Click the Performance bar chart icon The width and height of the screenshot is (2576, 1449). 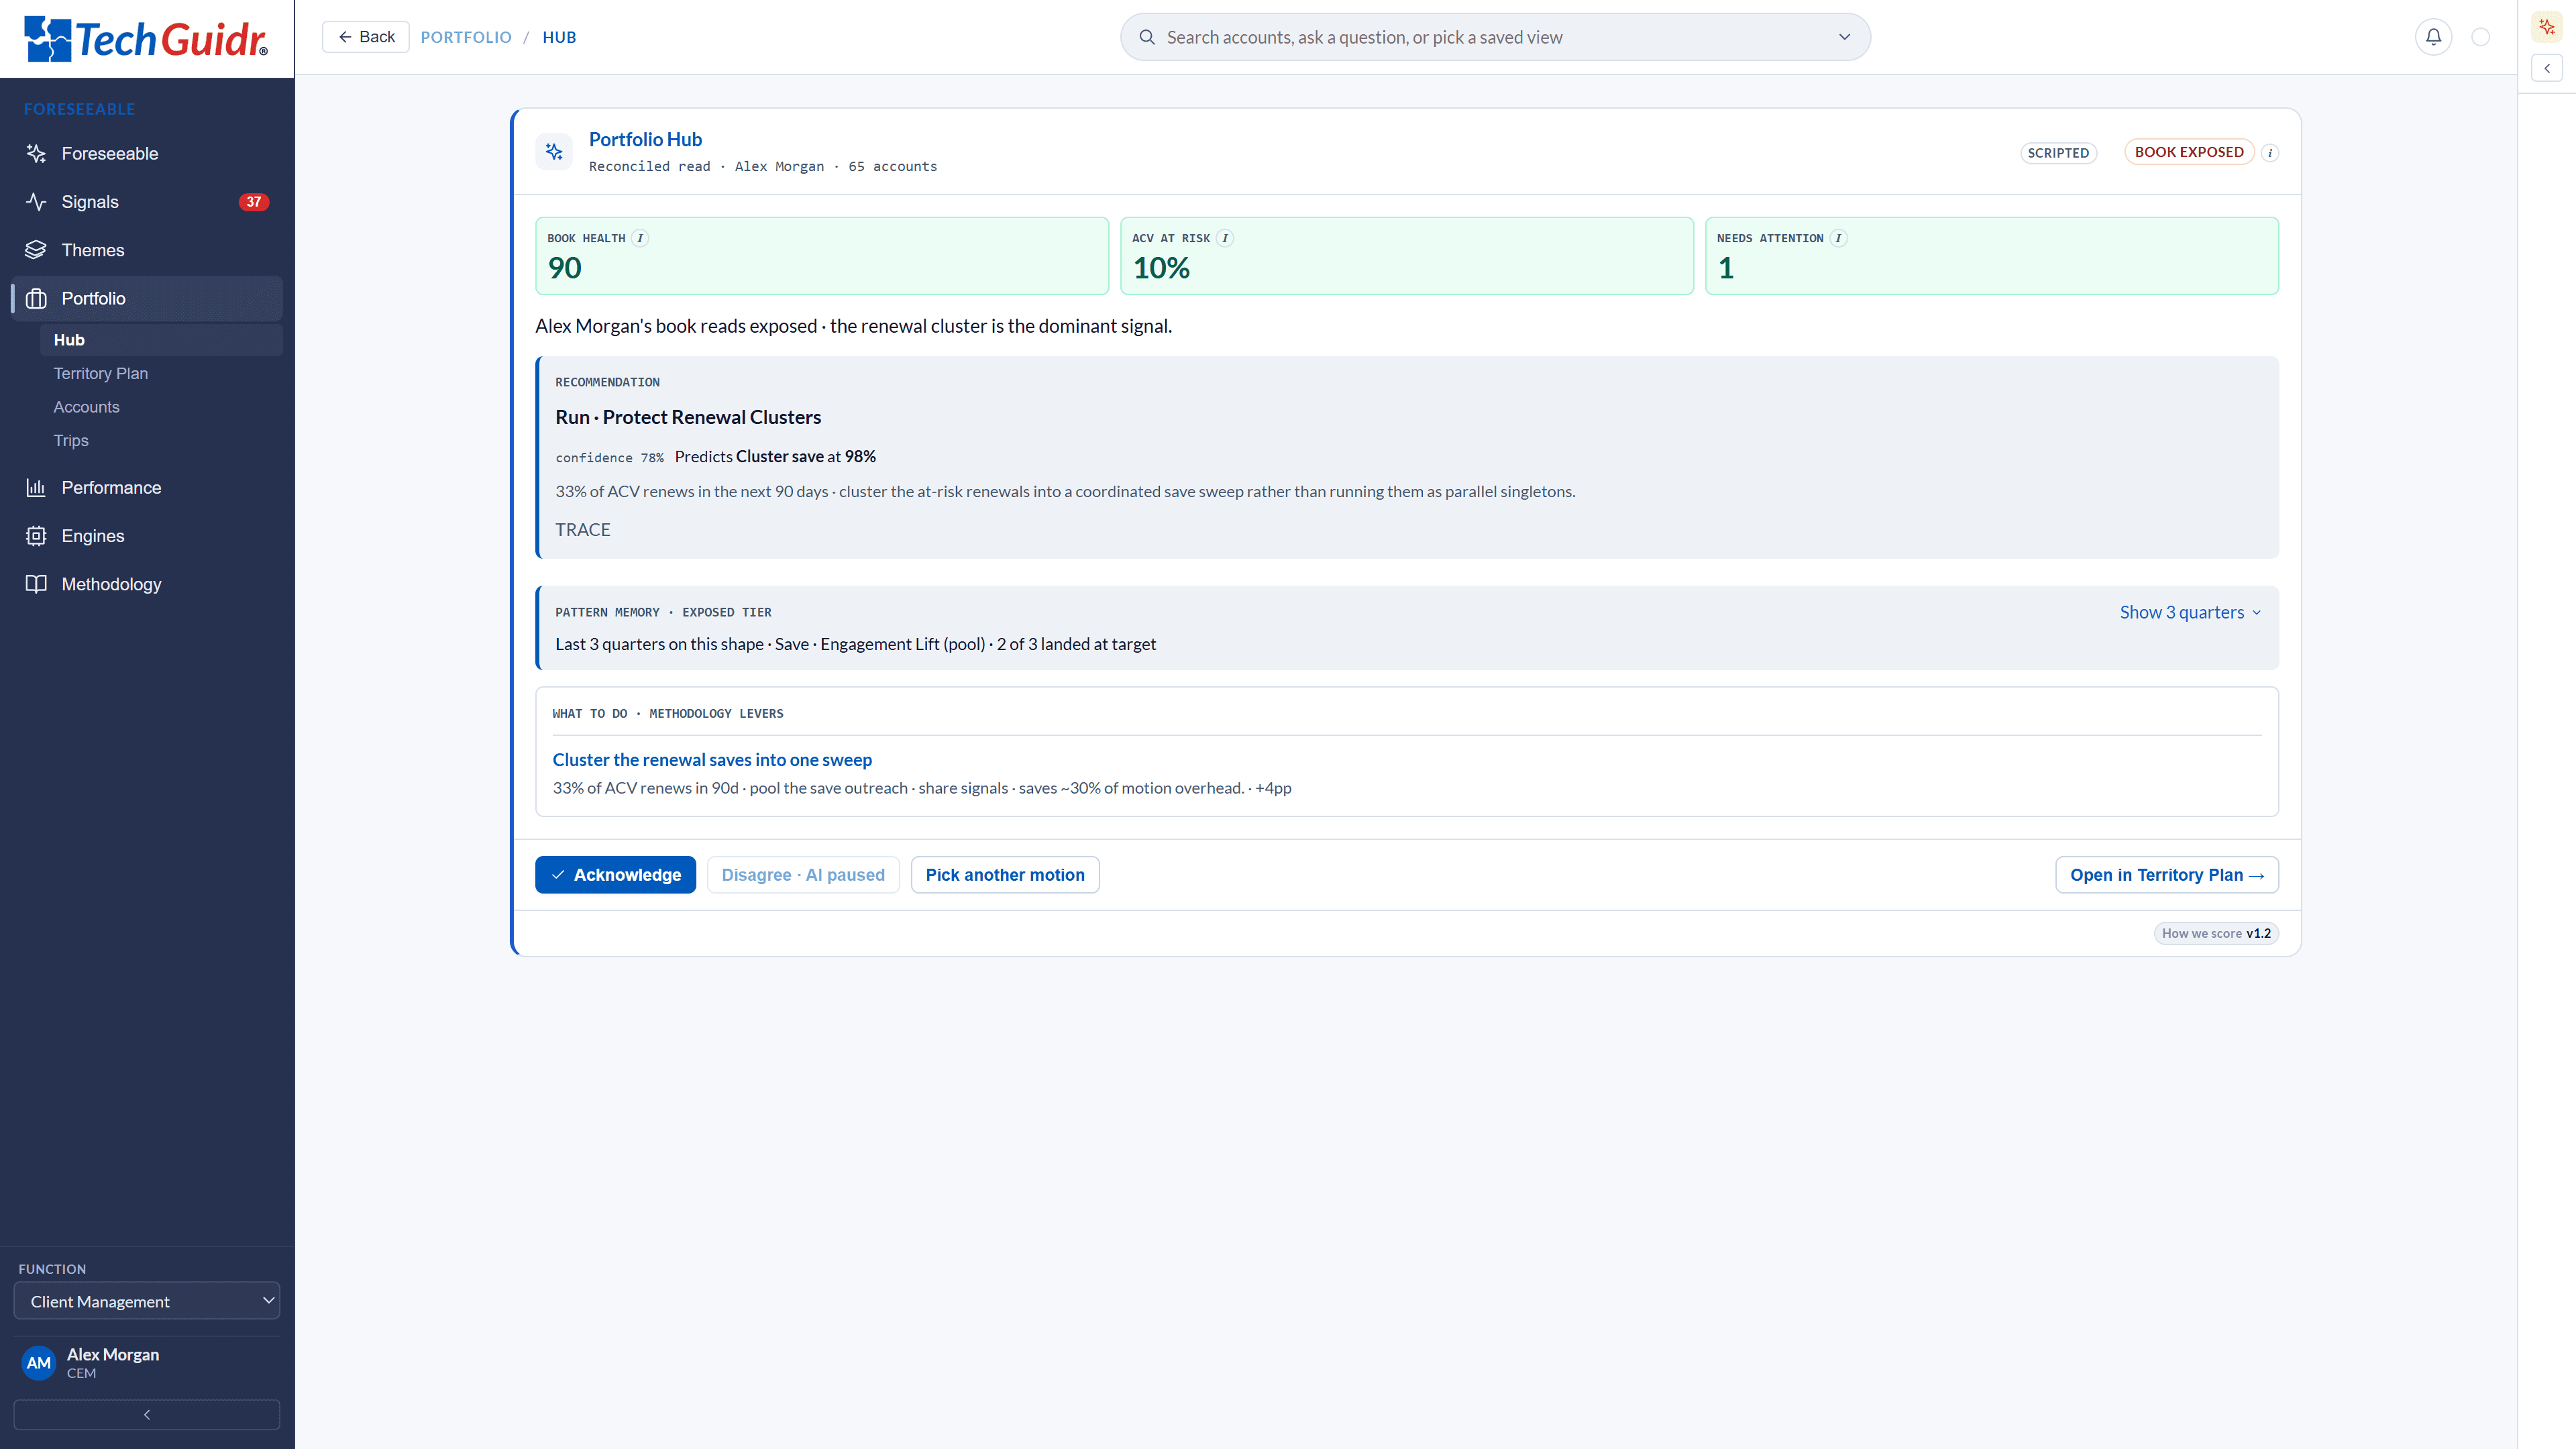click(36, 488)
